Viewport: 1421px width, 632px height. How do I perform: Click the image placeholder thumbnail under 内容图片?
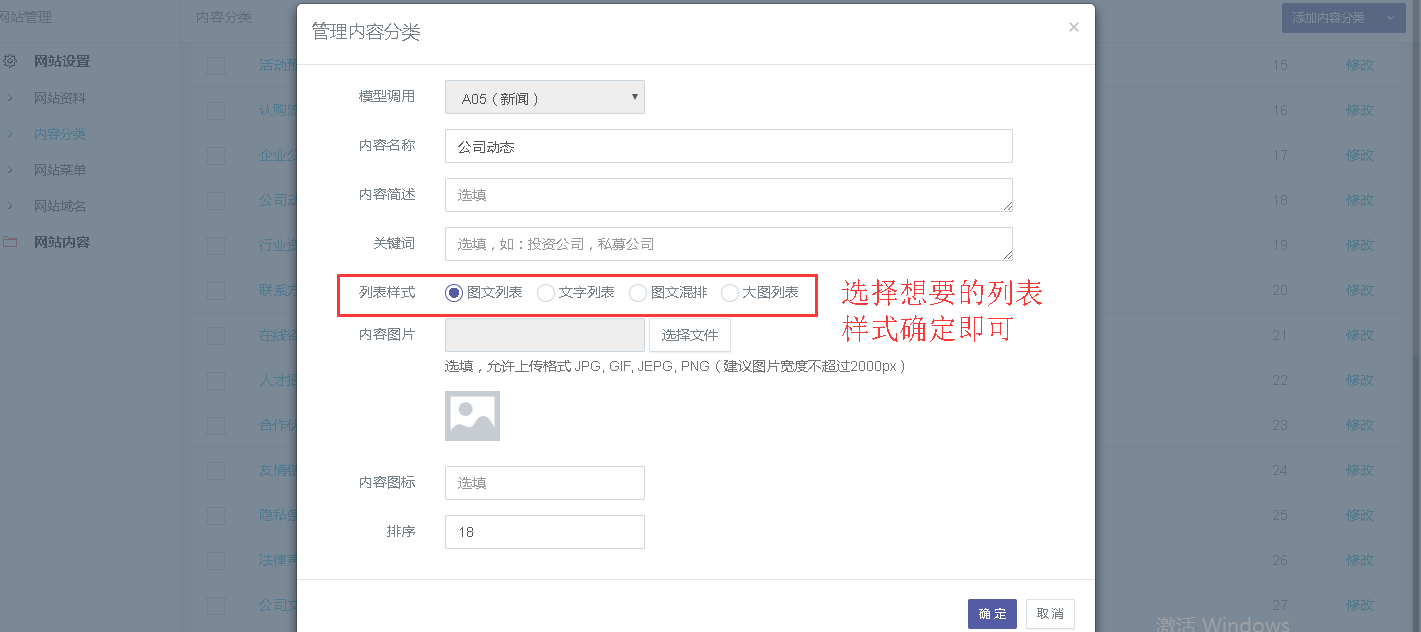coord(472,415)
